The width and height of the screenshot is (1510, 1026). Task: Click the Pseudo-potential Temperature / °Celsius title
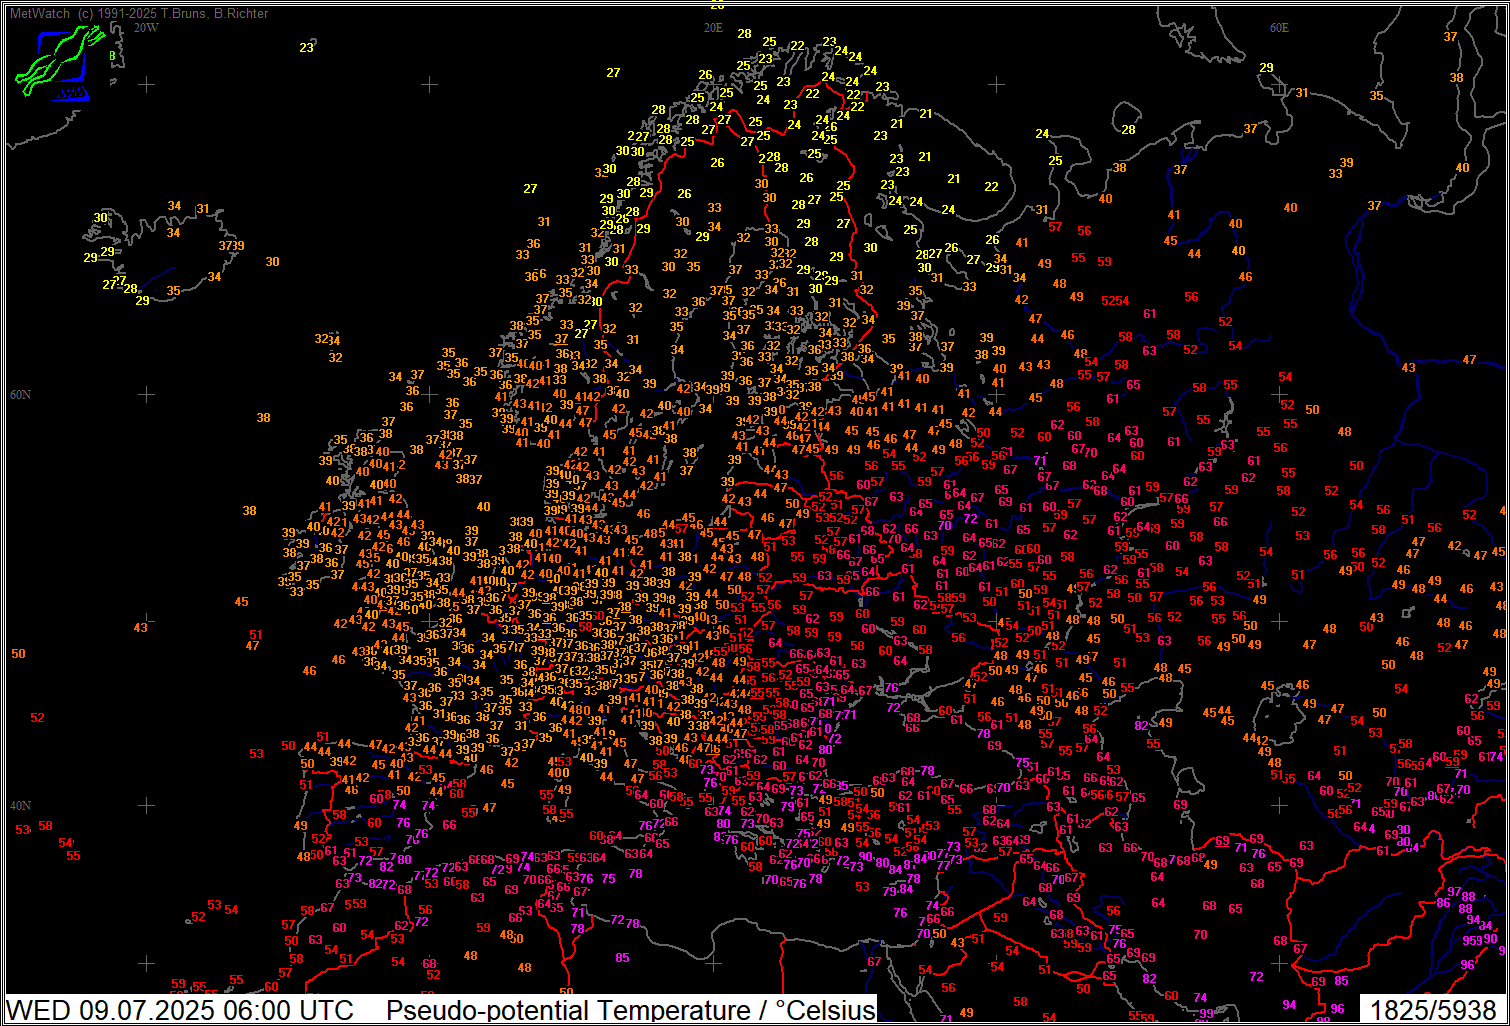point(630,1010)
